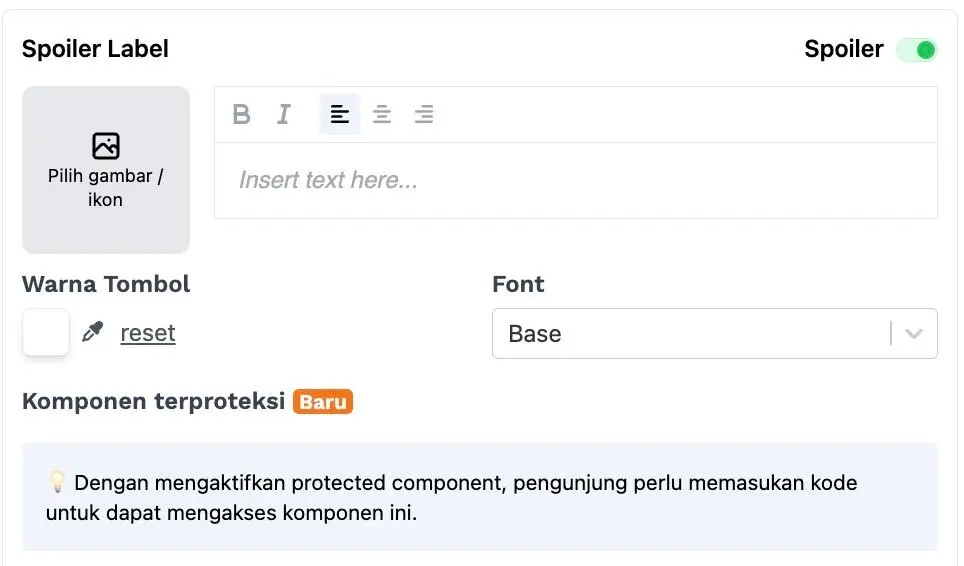Image resolution: width=964 pixels, height=566 pixels.
Task: Open the Warna Tombol color swatch
Action: coord(46,332)
